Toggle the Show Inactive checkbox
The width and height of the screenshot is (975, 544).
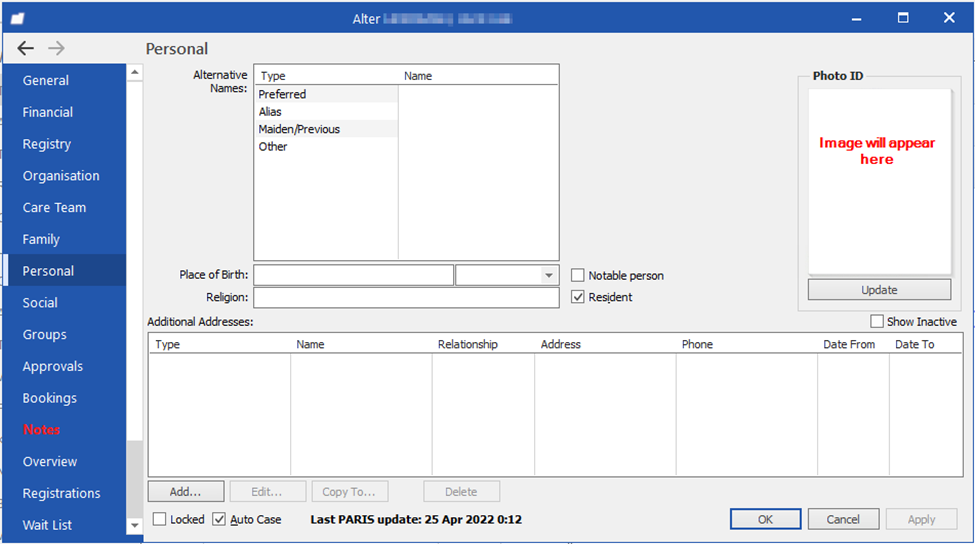click(x=877, y=322)
